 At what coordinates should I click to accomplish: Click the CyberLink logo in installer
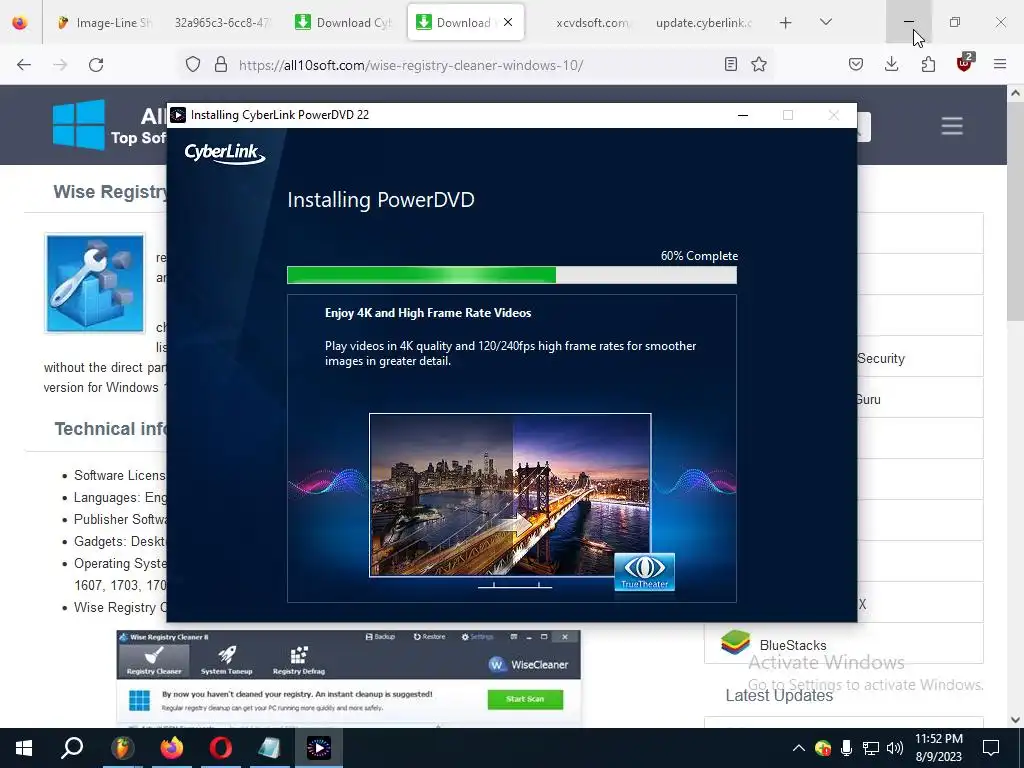point(225,153)
